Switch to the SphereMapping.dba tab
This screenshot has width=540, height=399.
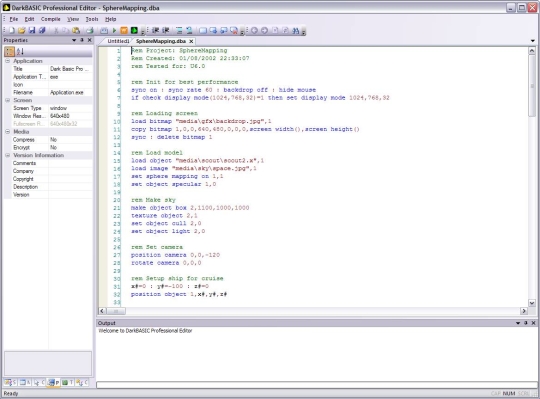point(161,41)
